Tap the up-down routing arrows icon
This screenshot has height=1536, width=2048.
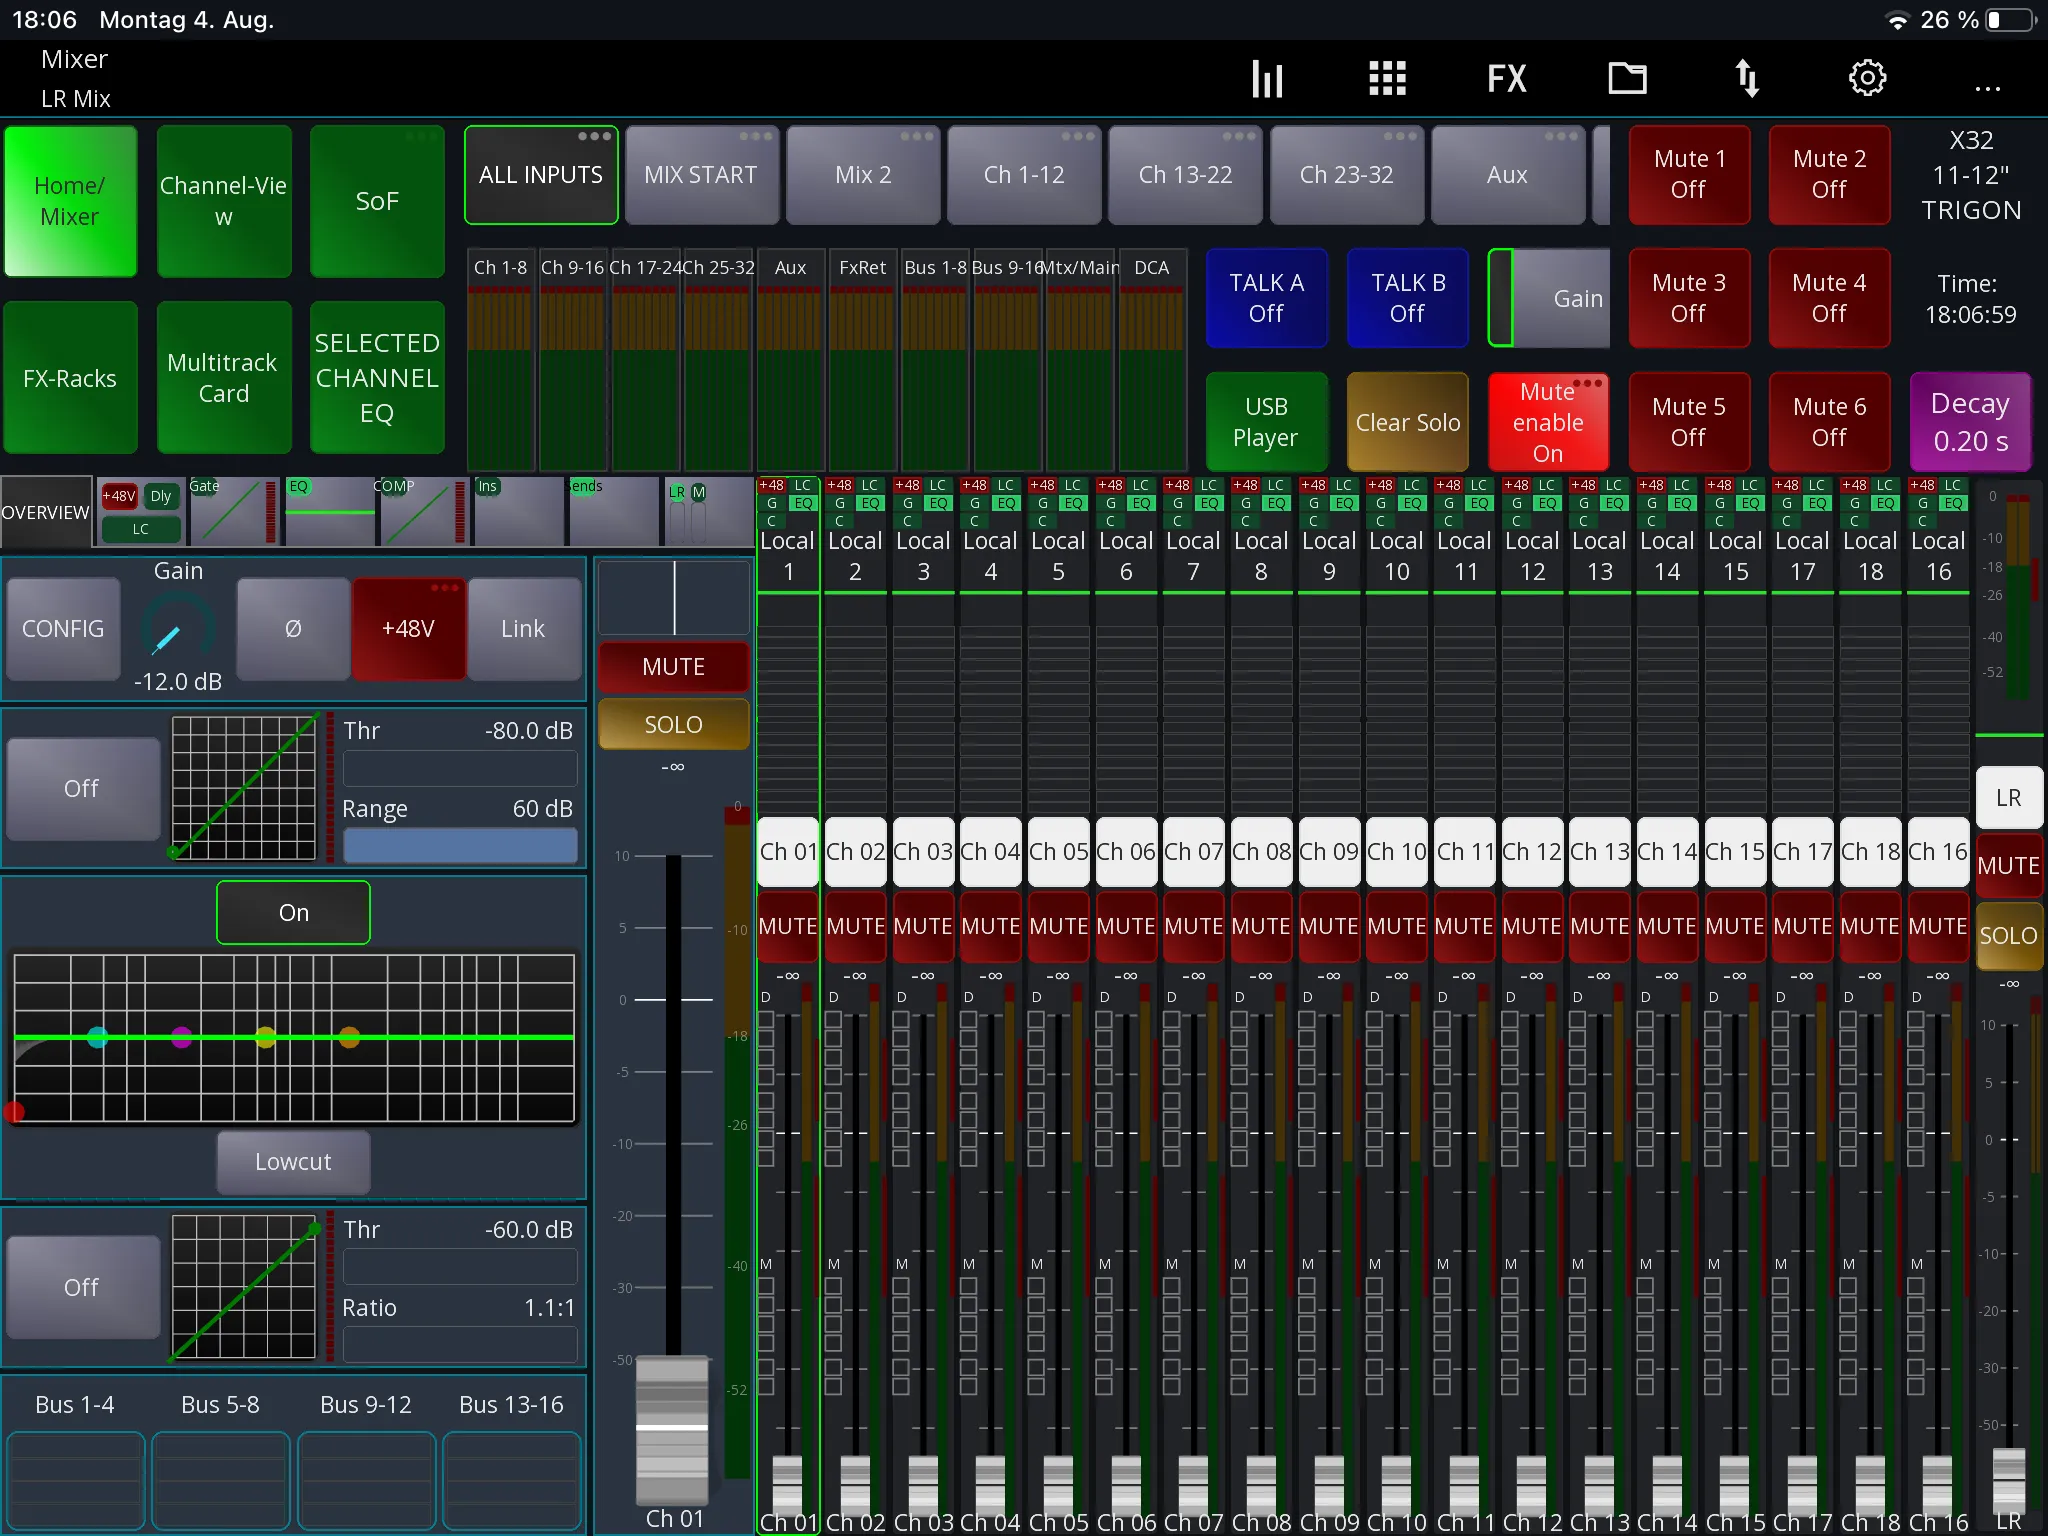click(x=1747, y=78)
